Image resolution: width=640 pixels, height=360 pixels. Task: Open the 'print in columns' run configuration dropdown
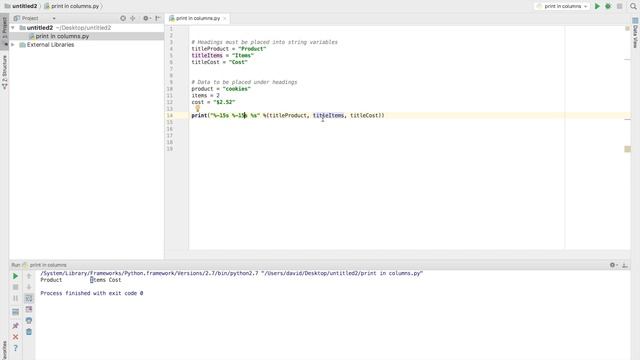coord(562,6)
